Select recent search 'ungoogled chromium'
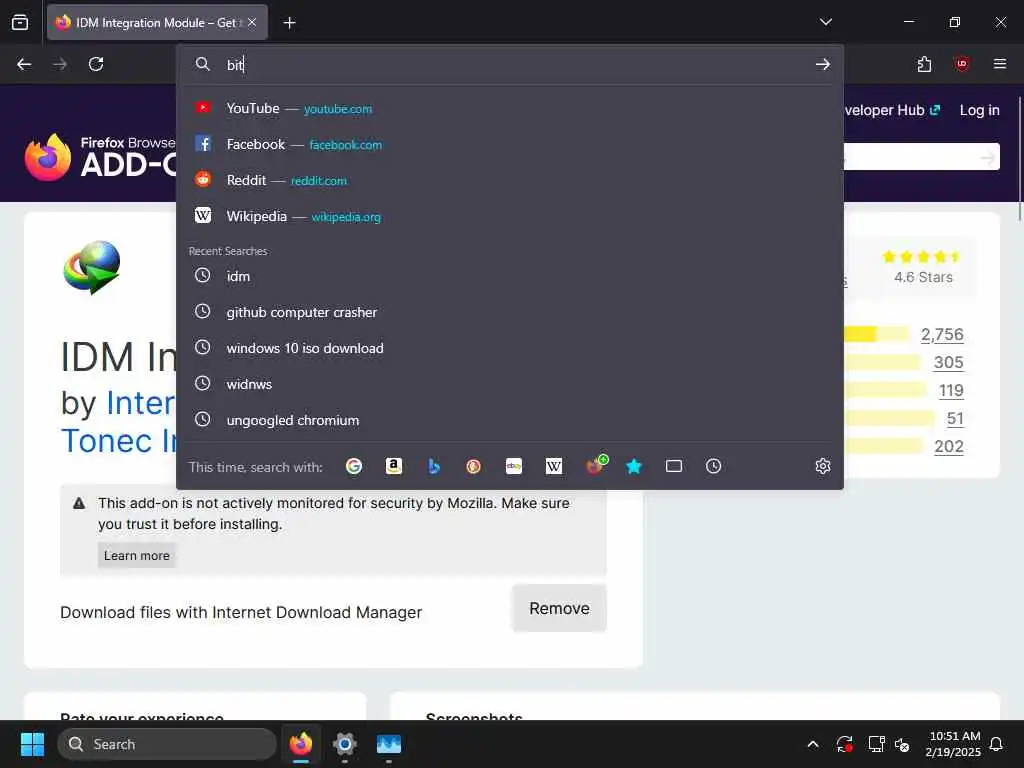Viewport: 1024px width, 768px height. tap(509, 420)
